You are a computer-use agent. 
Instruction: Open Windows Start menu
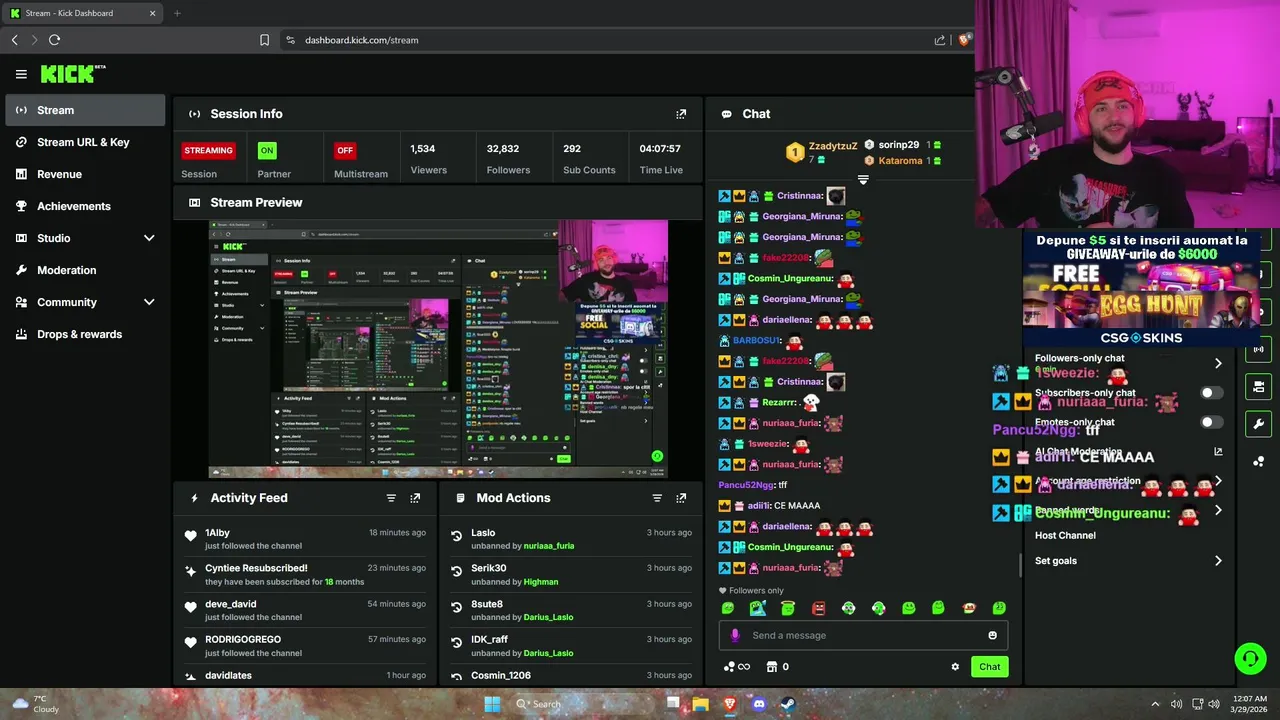point(492,704)
